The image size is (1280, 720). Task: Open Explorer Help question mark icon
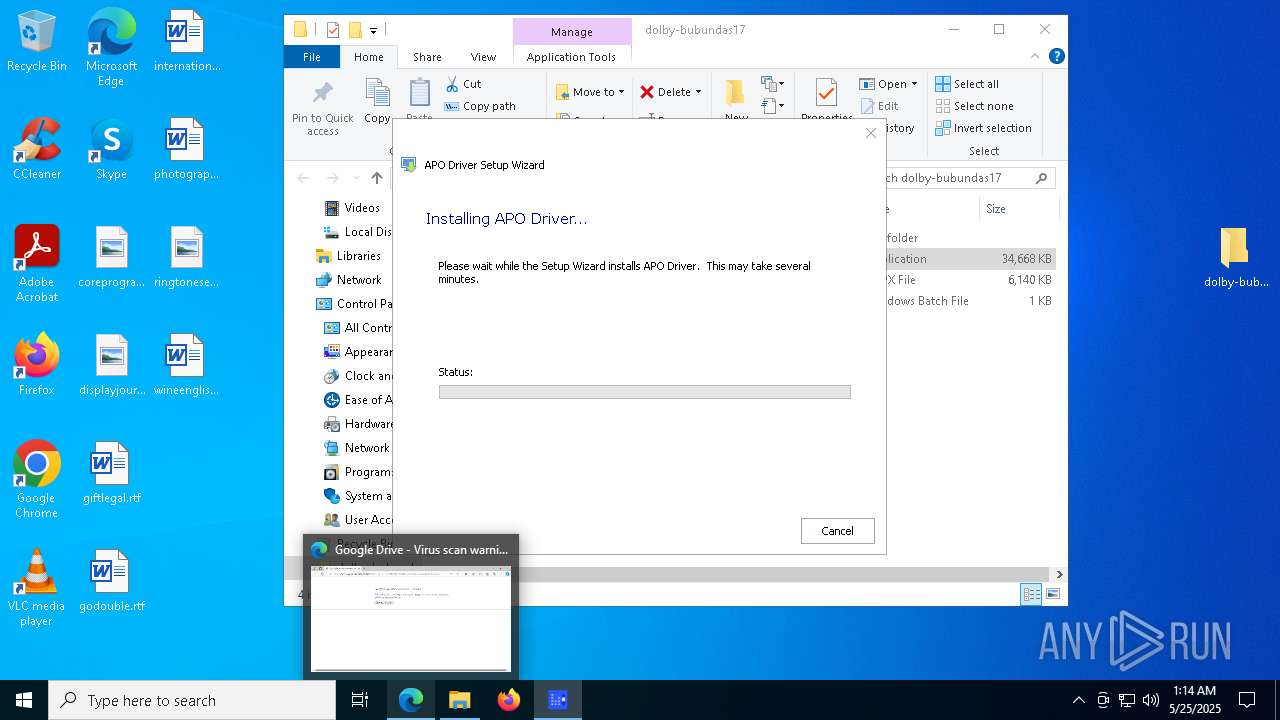pos(1056,57)
